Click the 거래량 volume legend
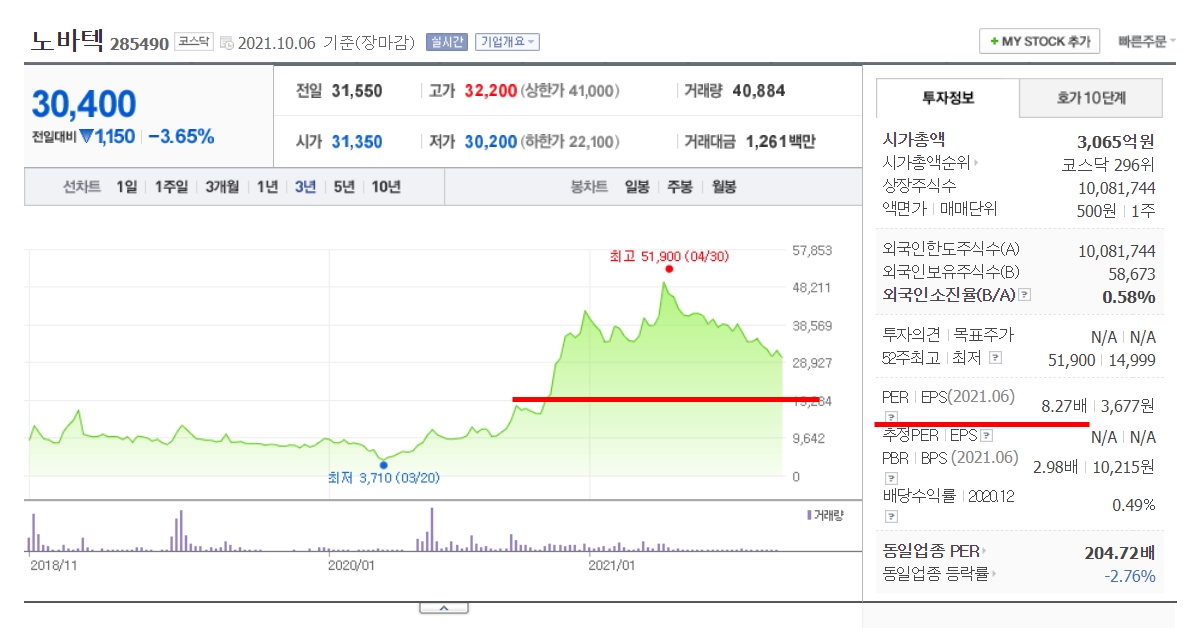Screen dimensions: 1188x628 825,515
